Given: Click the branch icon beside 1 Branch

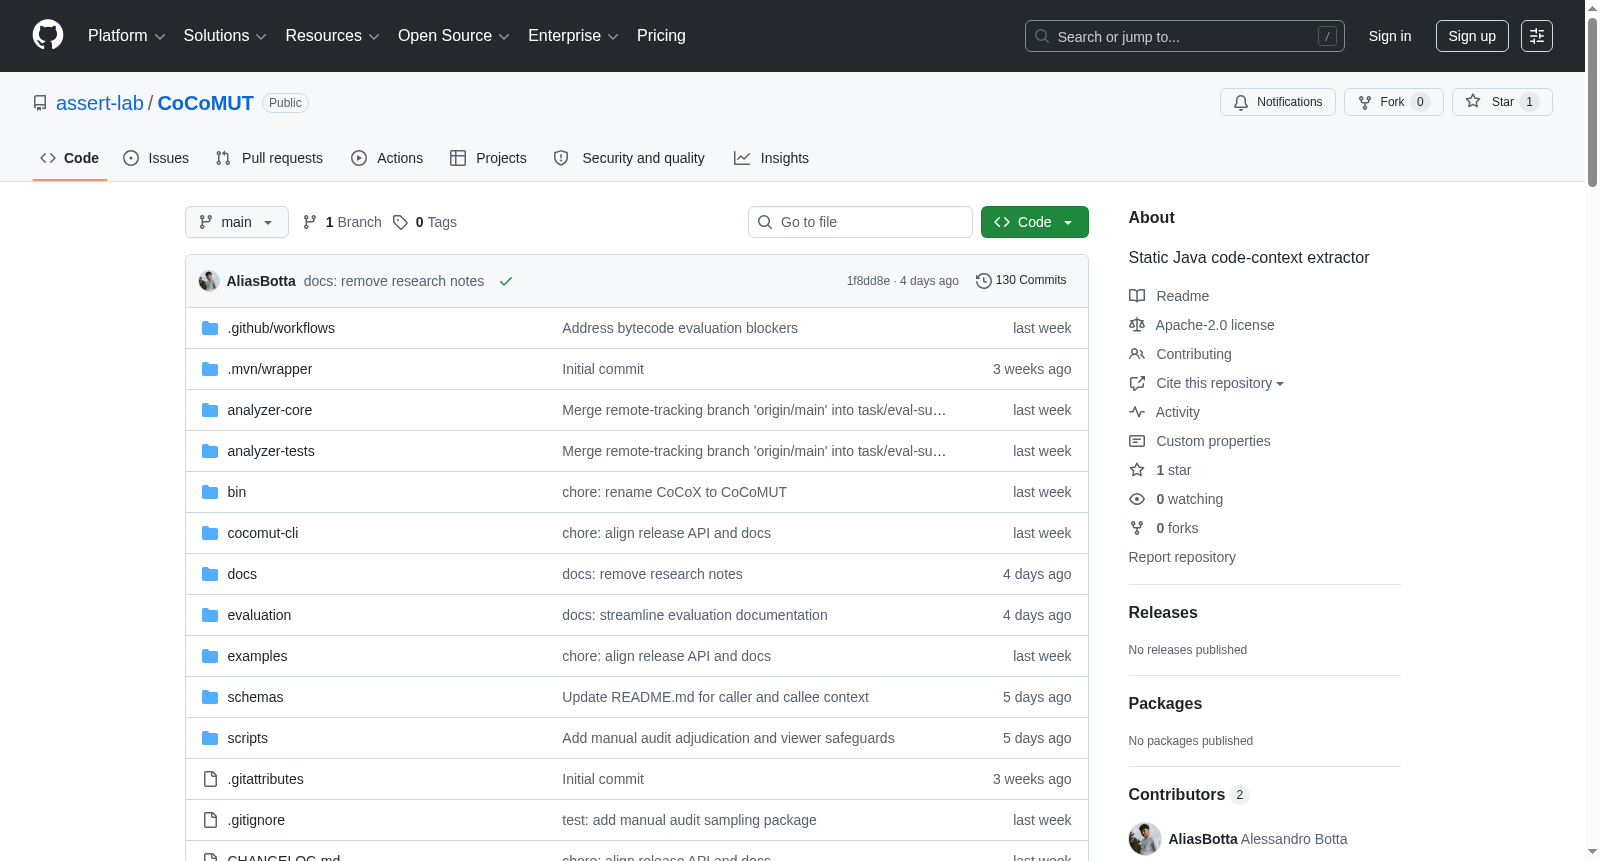Looking at the screenshot, I should pyautogui.click(x=310, y=222).
